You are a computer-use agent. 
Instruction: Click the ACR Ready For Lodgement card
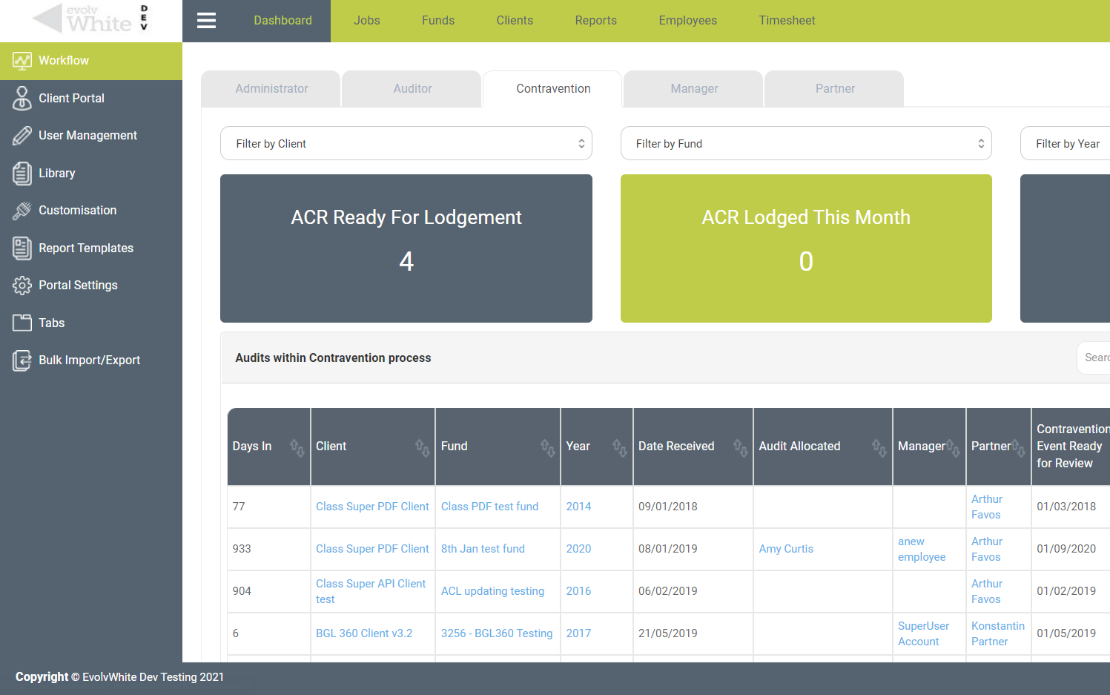[x=406, y=248]
